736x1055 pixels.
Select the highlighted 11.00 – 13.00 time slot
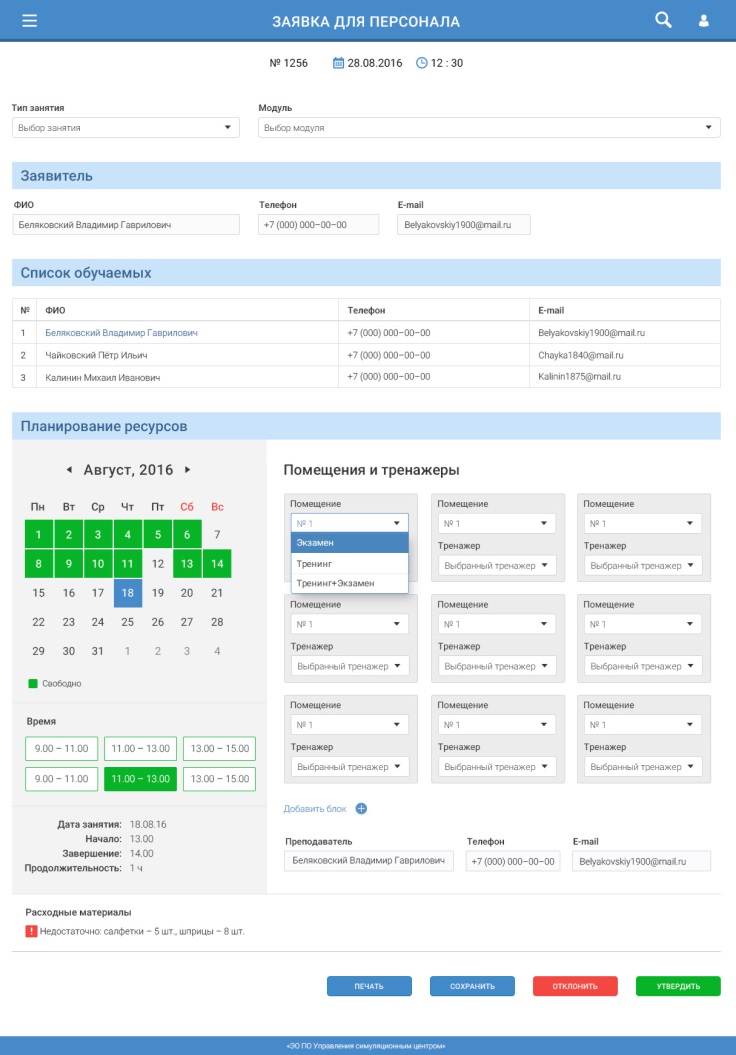140,779
